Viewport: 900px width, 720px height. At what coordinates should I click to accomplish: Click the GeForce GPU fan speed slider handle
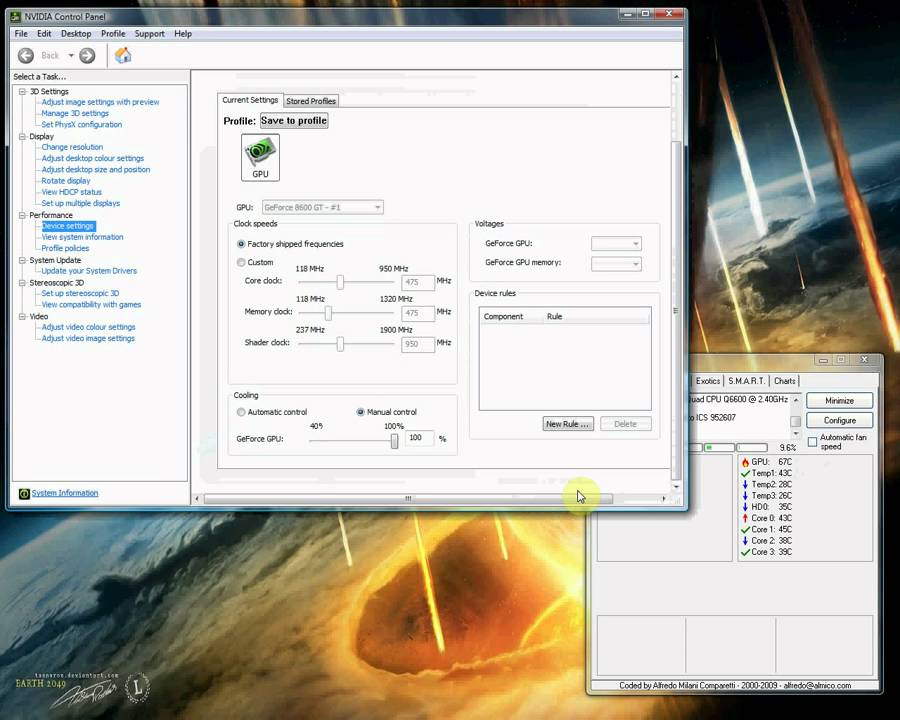click(394, 440)
